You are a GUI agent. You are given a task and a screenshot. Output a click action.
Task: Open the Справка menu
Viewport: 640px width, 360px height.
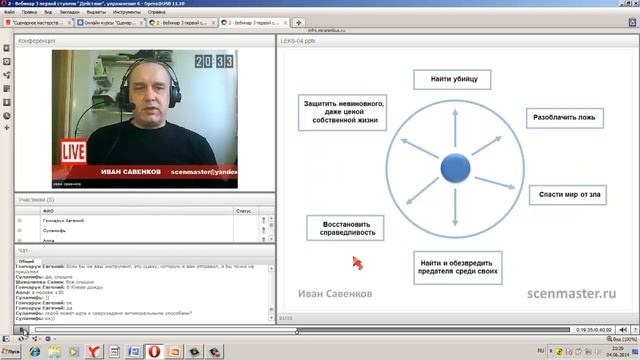156,12
